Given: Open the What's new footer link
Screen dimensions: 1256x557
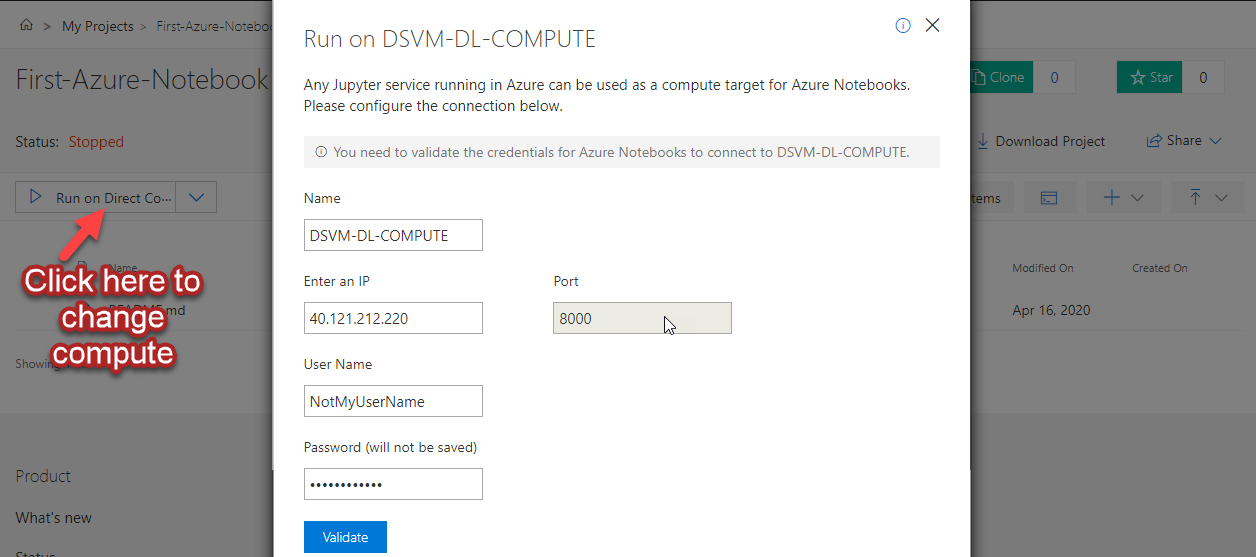Looking at the screenshot, I should pyautogui.click(x=53, y=518).
